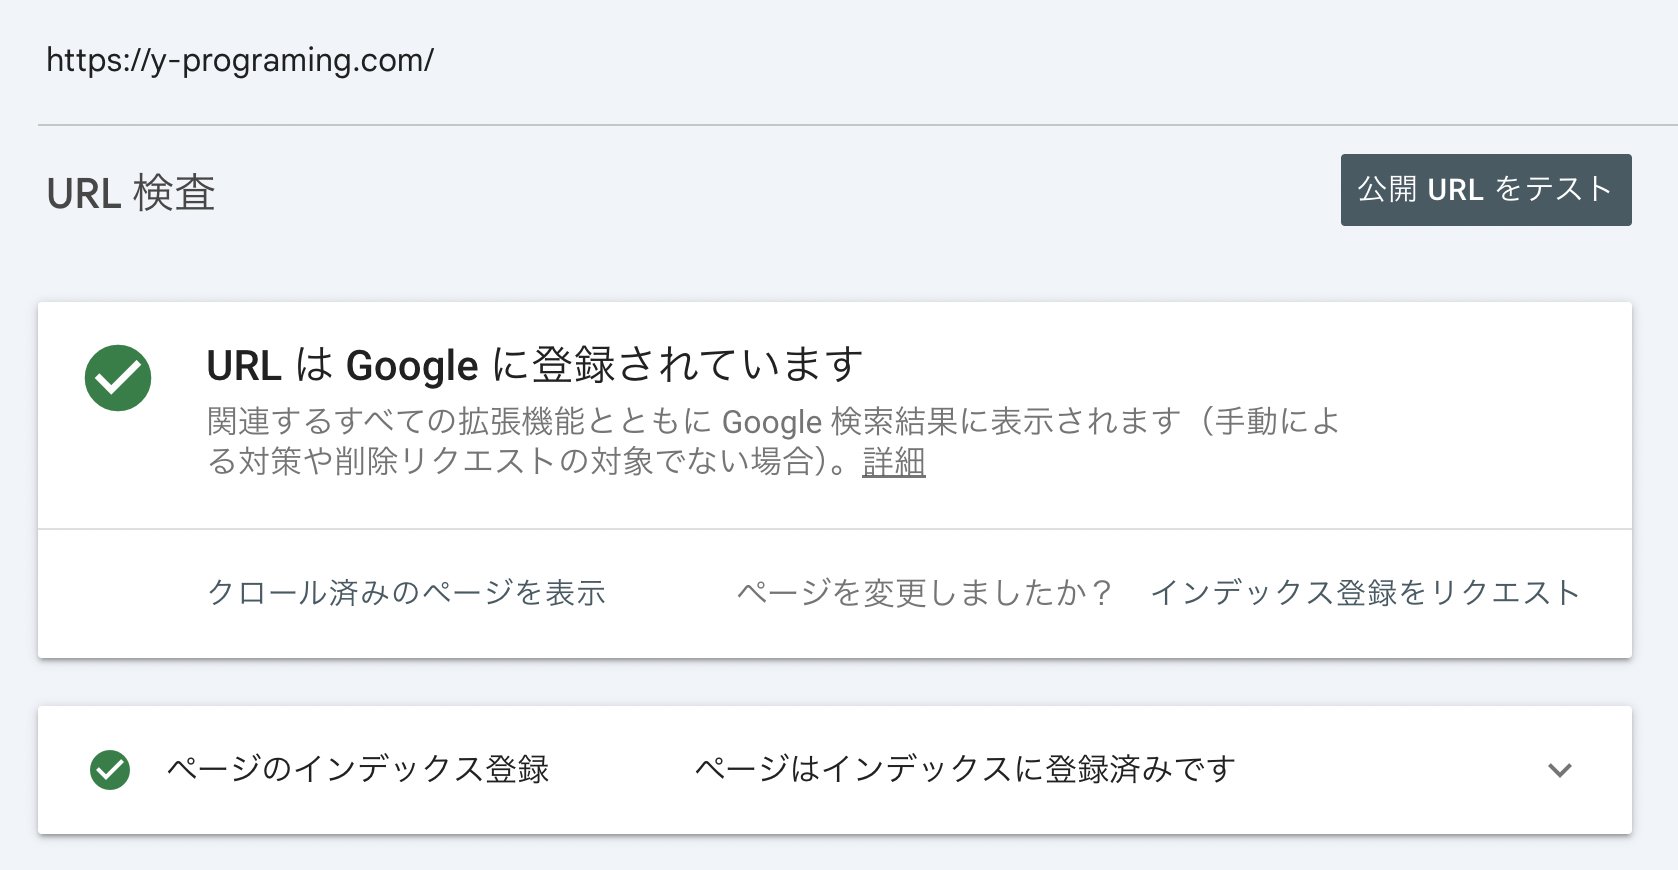Click description line starting る対策や削除リクエスト
This screenshot has width=1678, height=870.
point(520,462)
